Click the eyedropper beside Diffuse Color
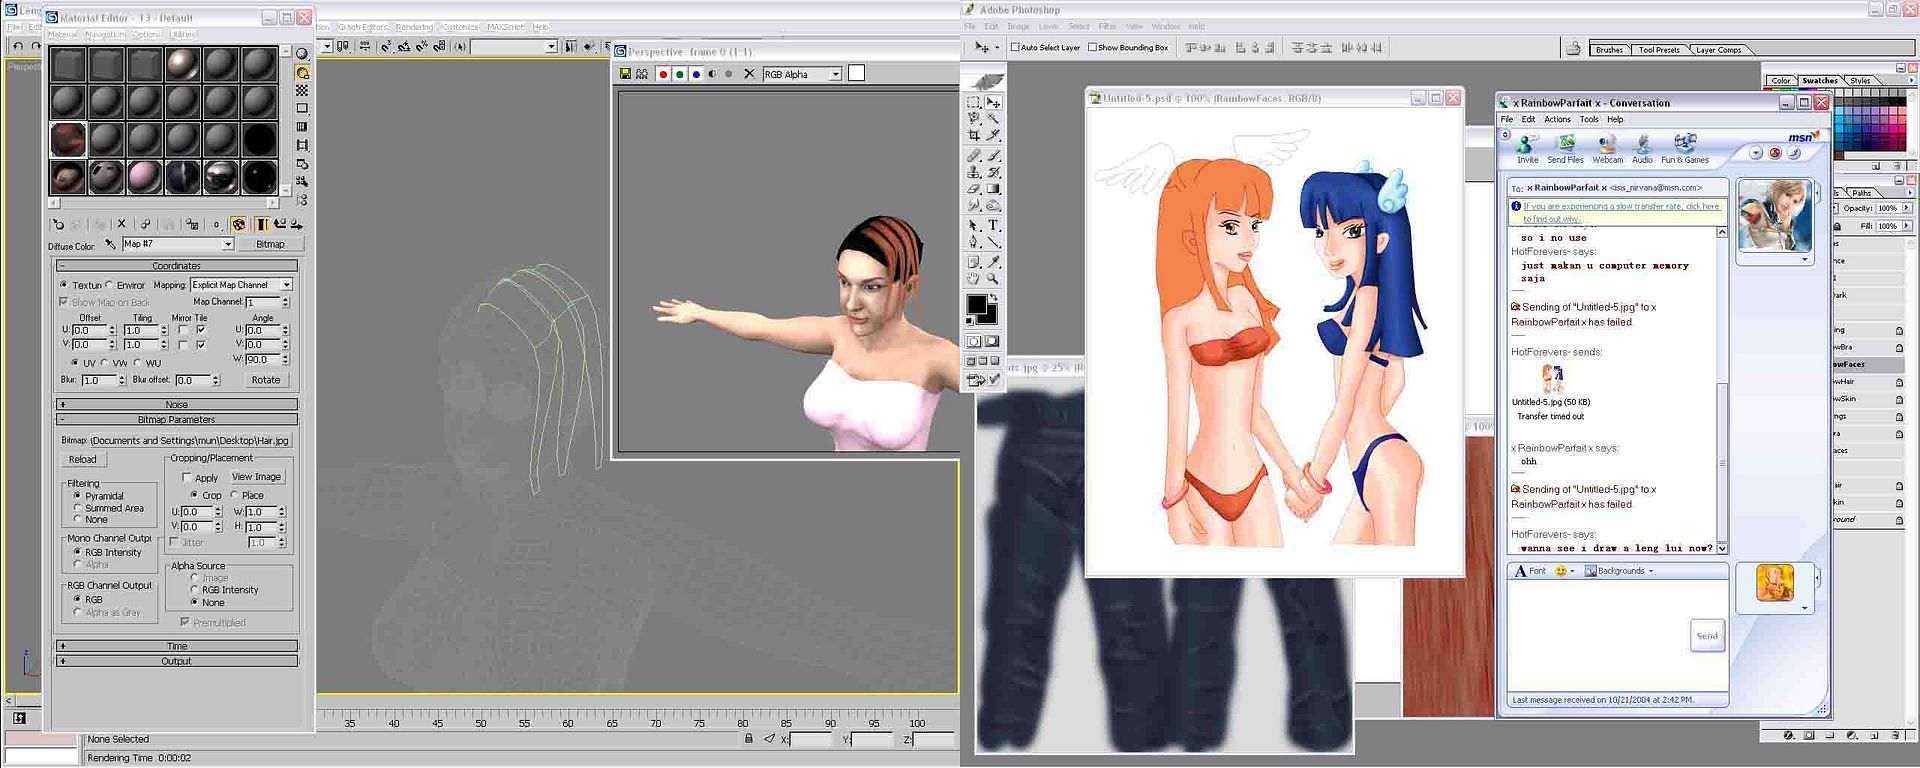 (x=111, y=244)
